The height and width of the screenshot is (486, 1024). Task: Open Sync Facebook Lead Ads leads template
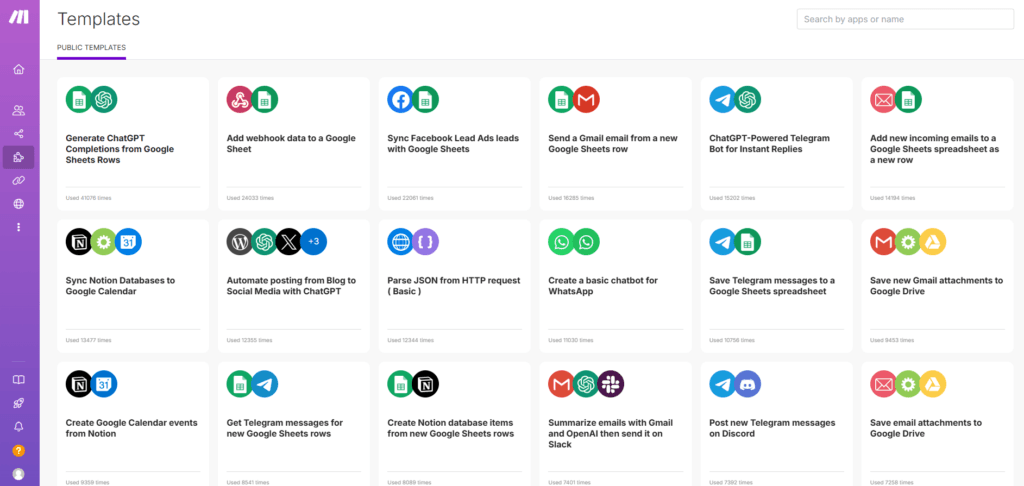coord(453,144)
